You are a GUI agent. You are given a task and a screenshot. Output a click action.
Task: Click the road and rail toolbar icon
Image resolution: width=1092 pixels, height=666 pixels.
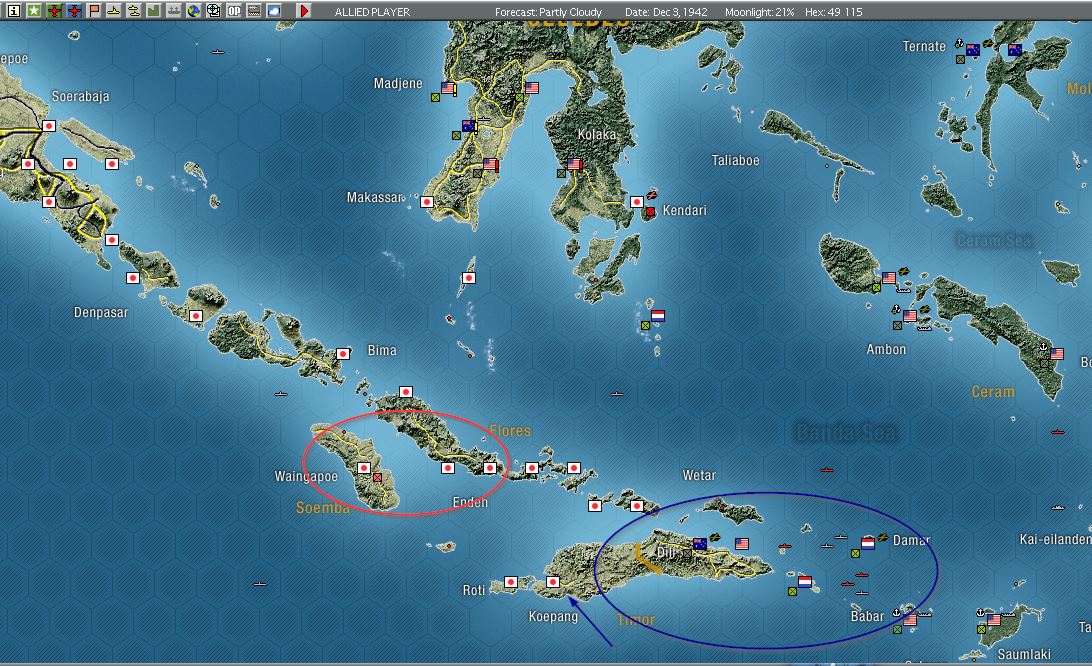(x=254, y=10)
